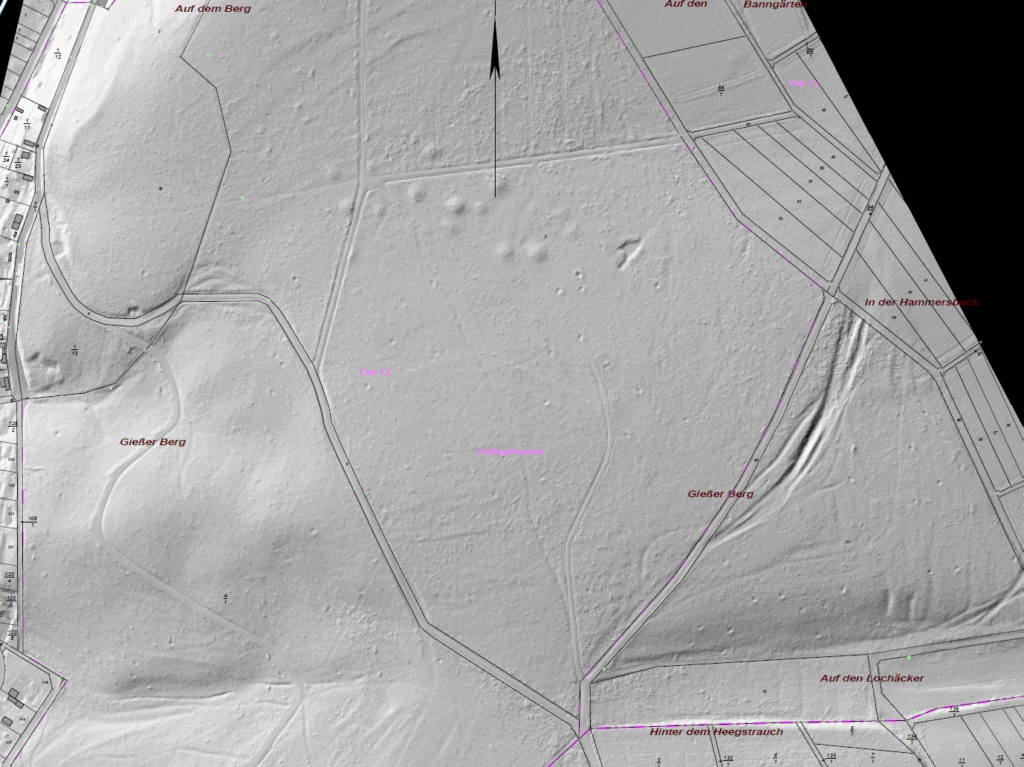
Task: Click the 'Auf den Lochäcker' label
Action: pyautogui.click(x=871, y=678)
